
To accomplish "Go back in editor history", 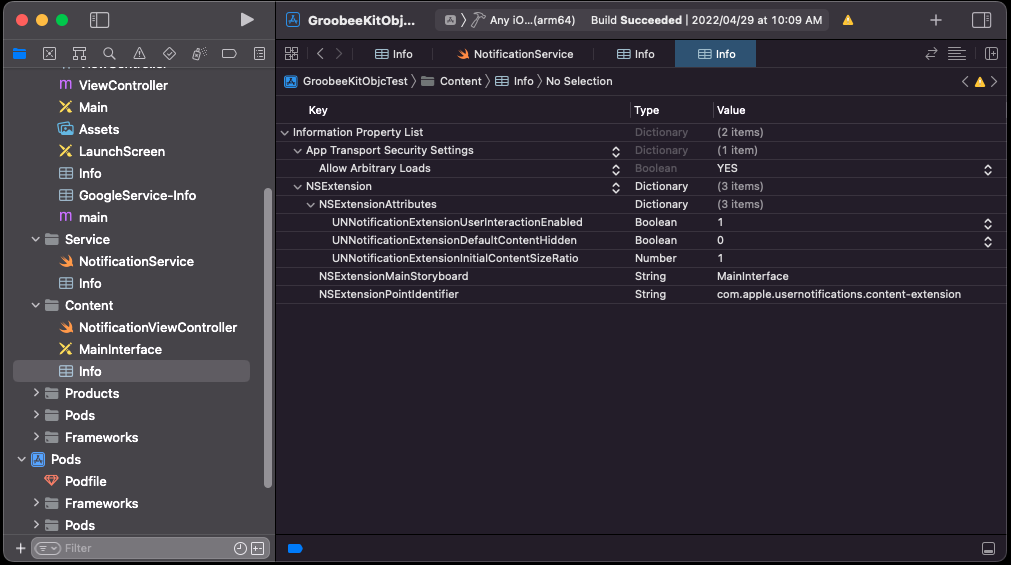I will [320, 54].
